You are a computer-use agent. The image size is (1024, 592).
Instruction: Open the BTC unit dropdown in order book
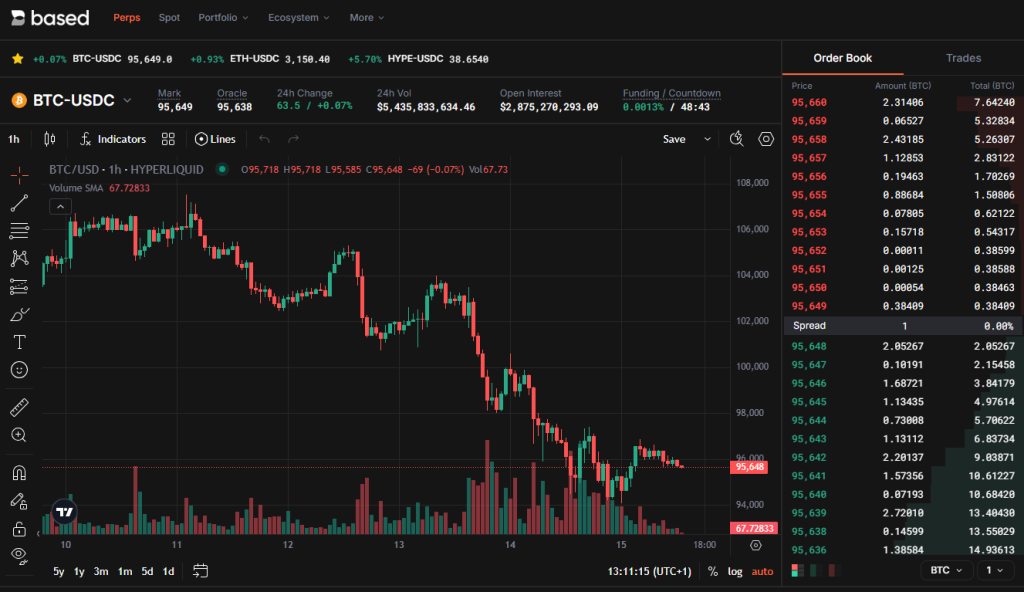946,570
